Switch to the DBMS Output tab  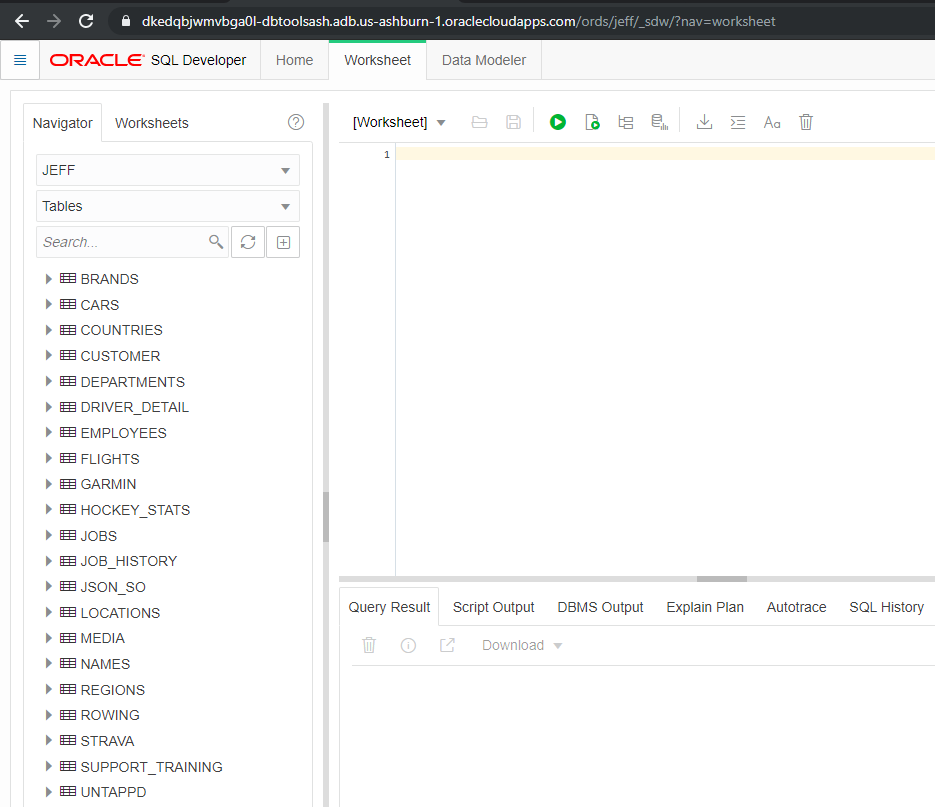(600, 607)
